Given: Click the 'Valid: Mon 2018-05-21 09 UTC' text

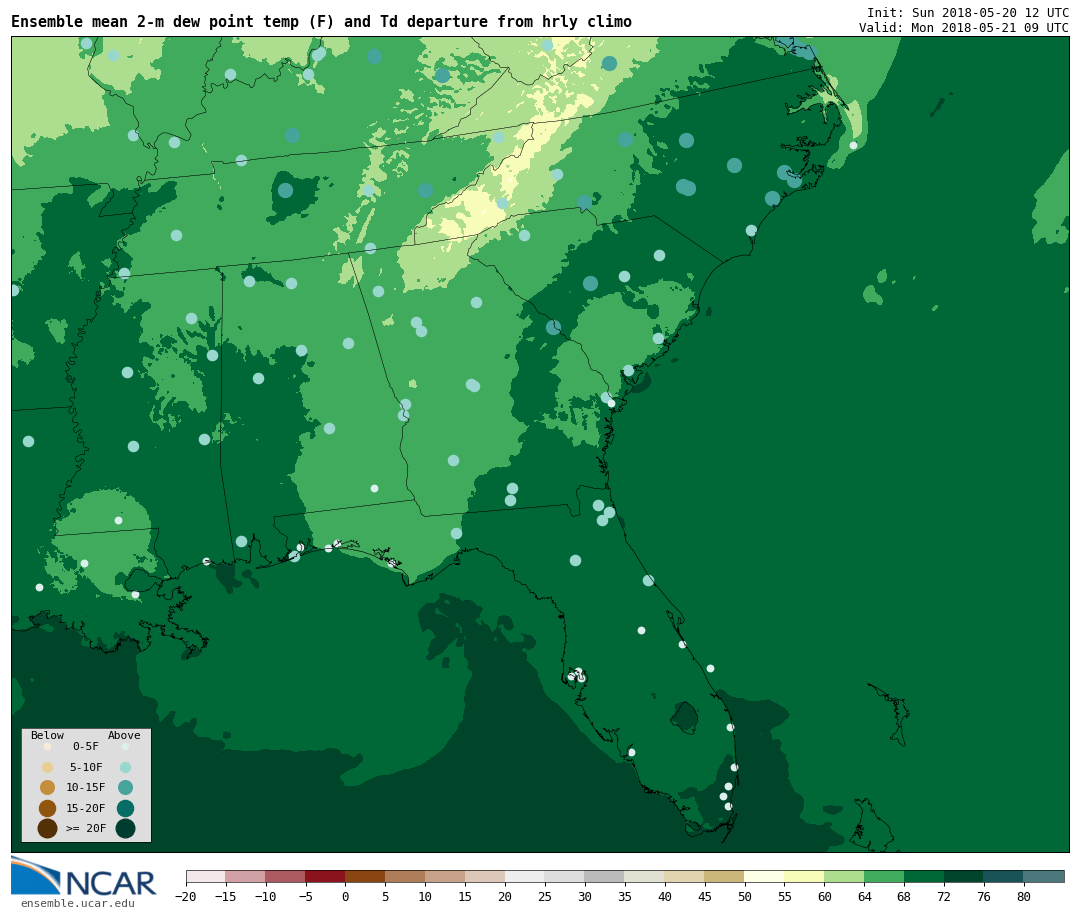Looking at the screenshot, I should pyautogui.click(x=963, y=28).
